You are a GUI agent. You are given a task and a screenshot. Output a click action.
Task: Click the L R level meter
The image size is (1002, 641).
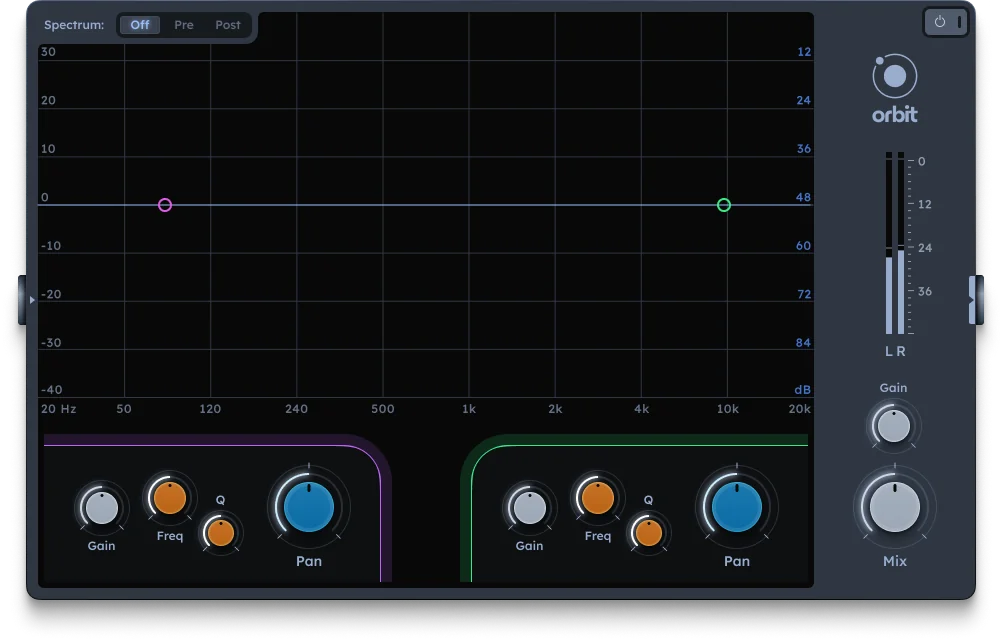pyautogui.click(x=895, y=245)
